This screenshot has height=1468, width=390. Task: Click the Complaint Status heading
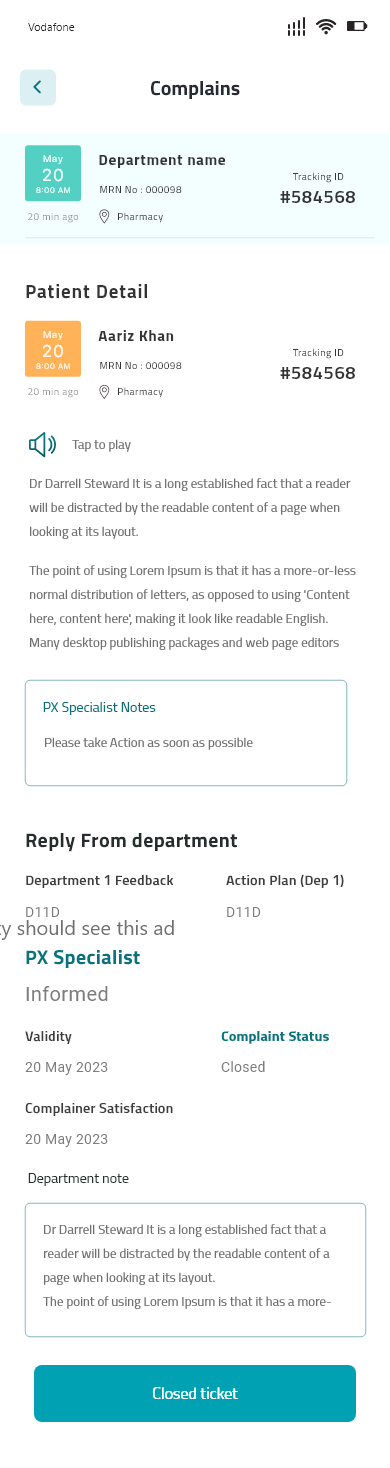[275, 1036]
